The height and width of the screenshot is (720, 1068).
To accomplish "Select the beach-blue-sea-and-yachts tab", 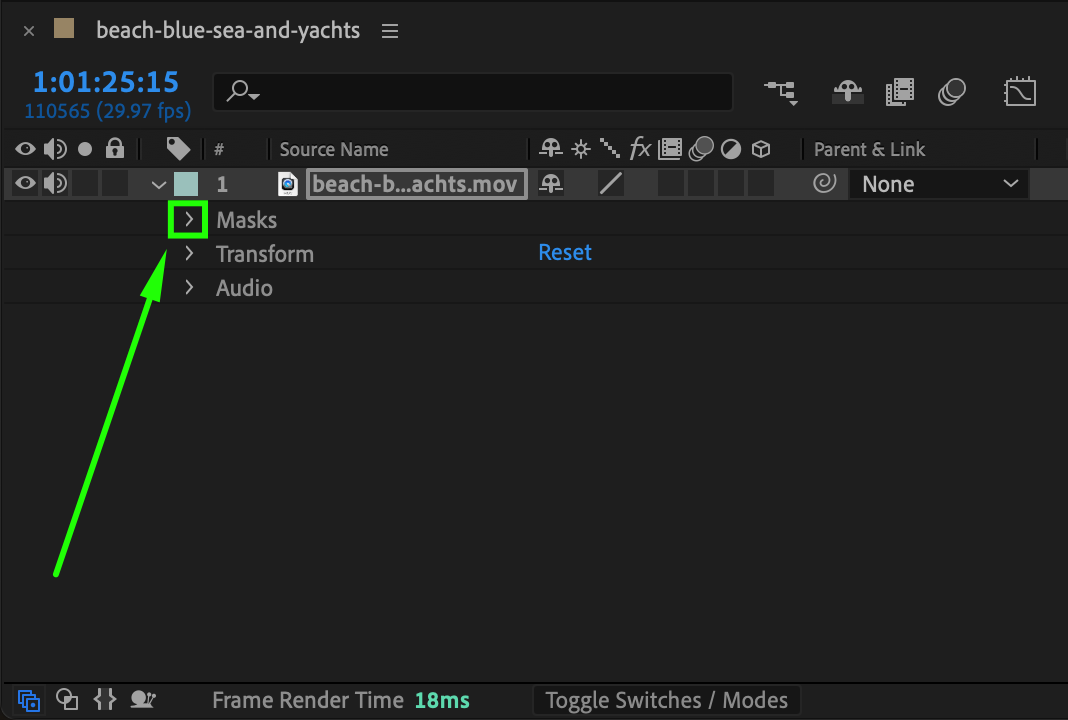I will coord(227,30).
